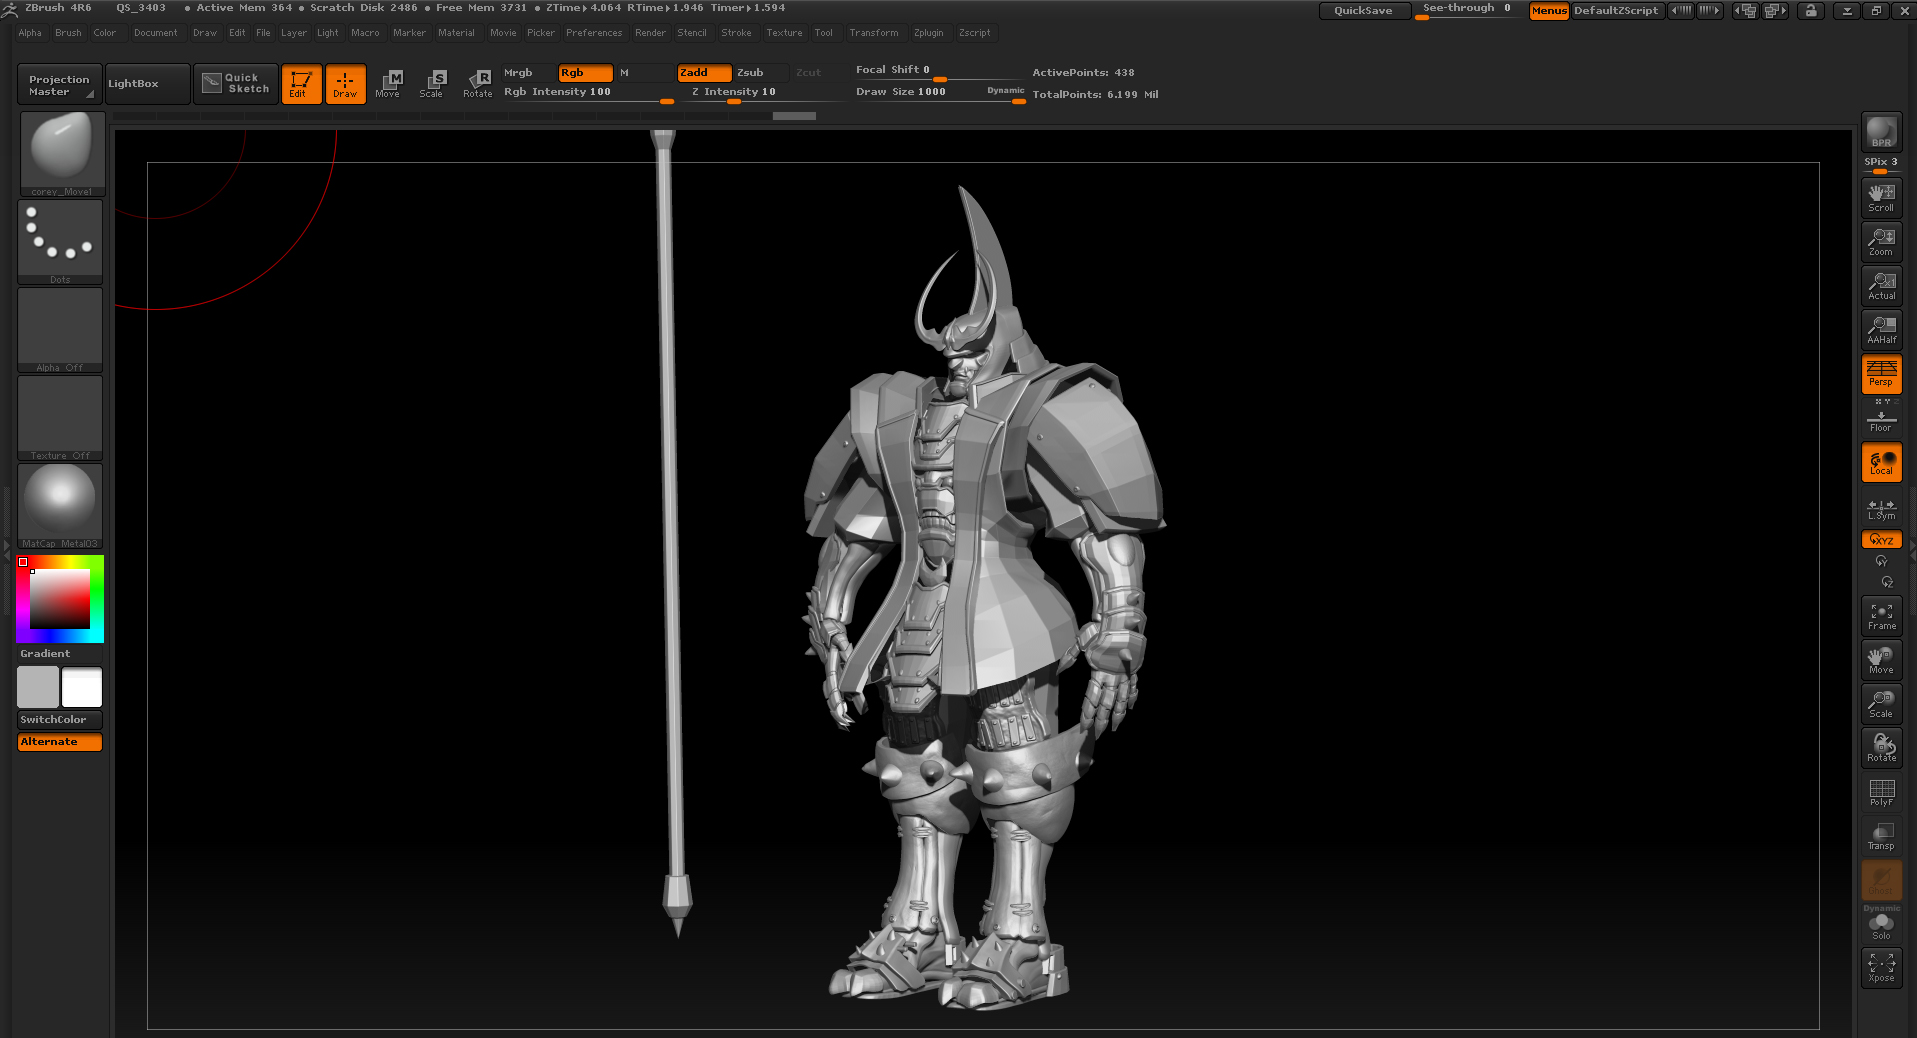Viewport: 1917px width, 1038px height.
Task: Select the Rotate mode in top shelf
Action: pyautogui.click(x=477, y=84)
